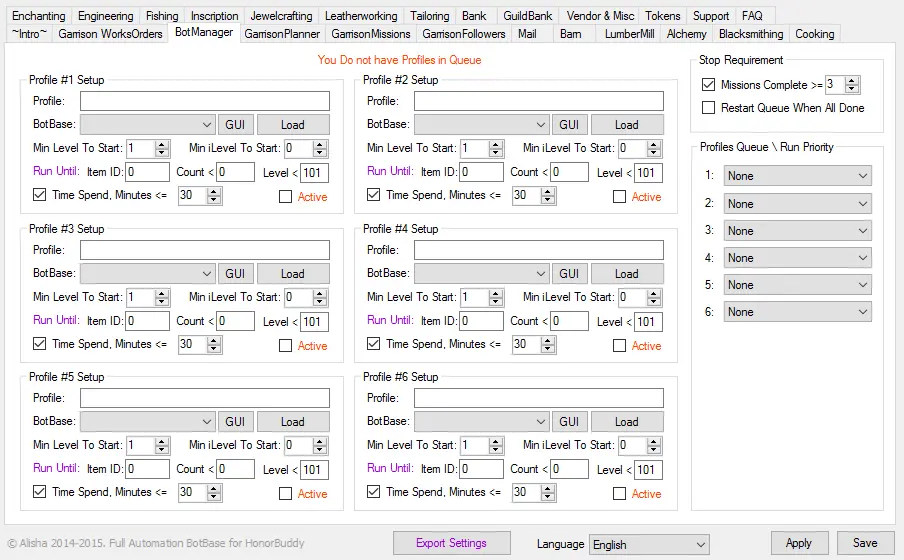Open the Blacksmithing tab
904x560 pixels.
[x=751, y=34]
